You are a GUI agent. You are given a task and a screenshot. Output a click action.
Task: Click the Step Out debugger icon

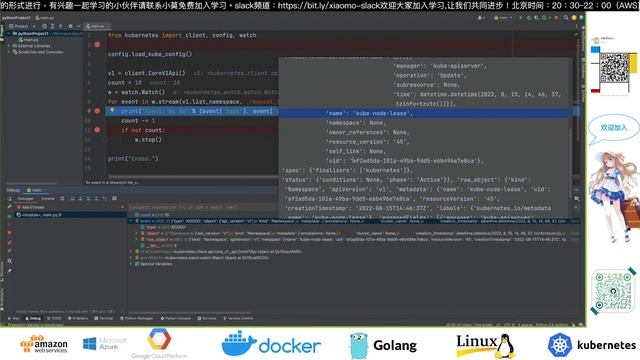[x=96, y=199]
